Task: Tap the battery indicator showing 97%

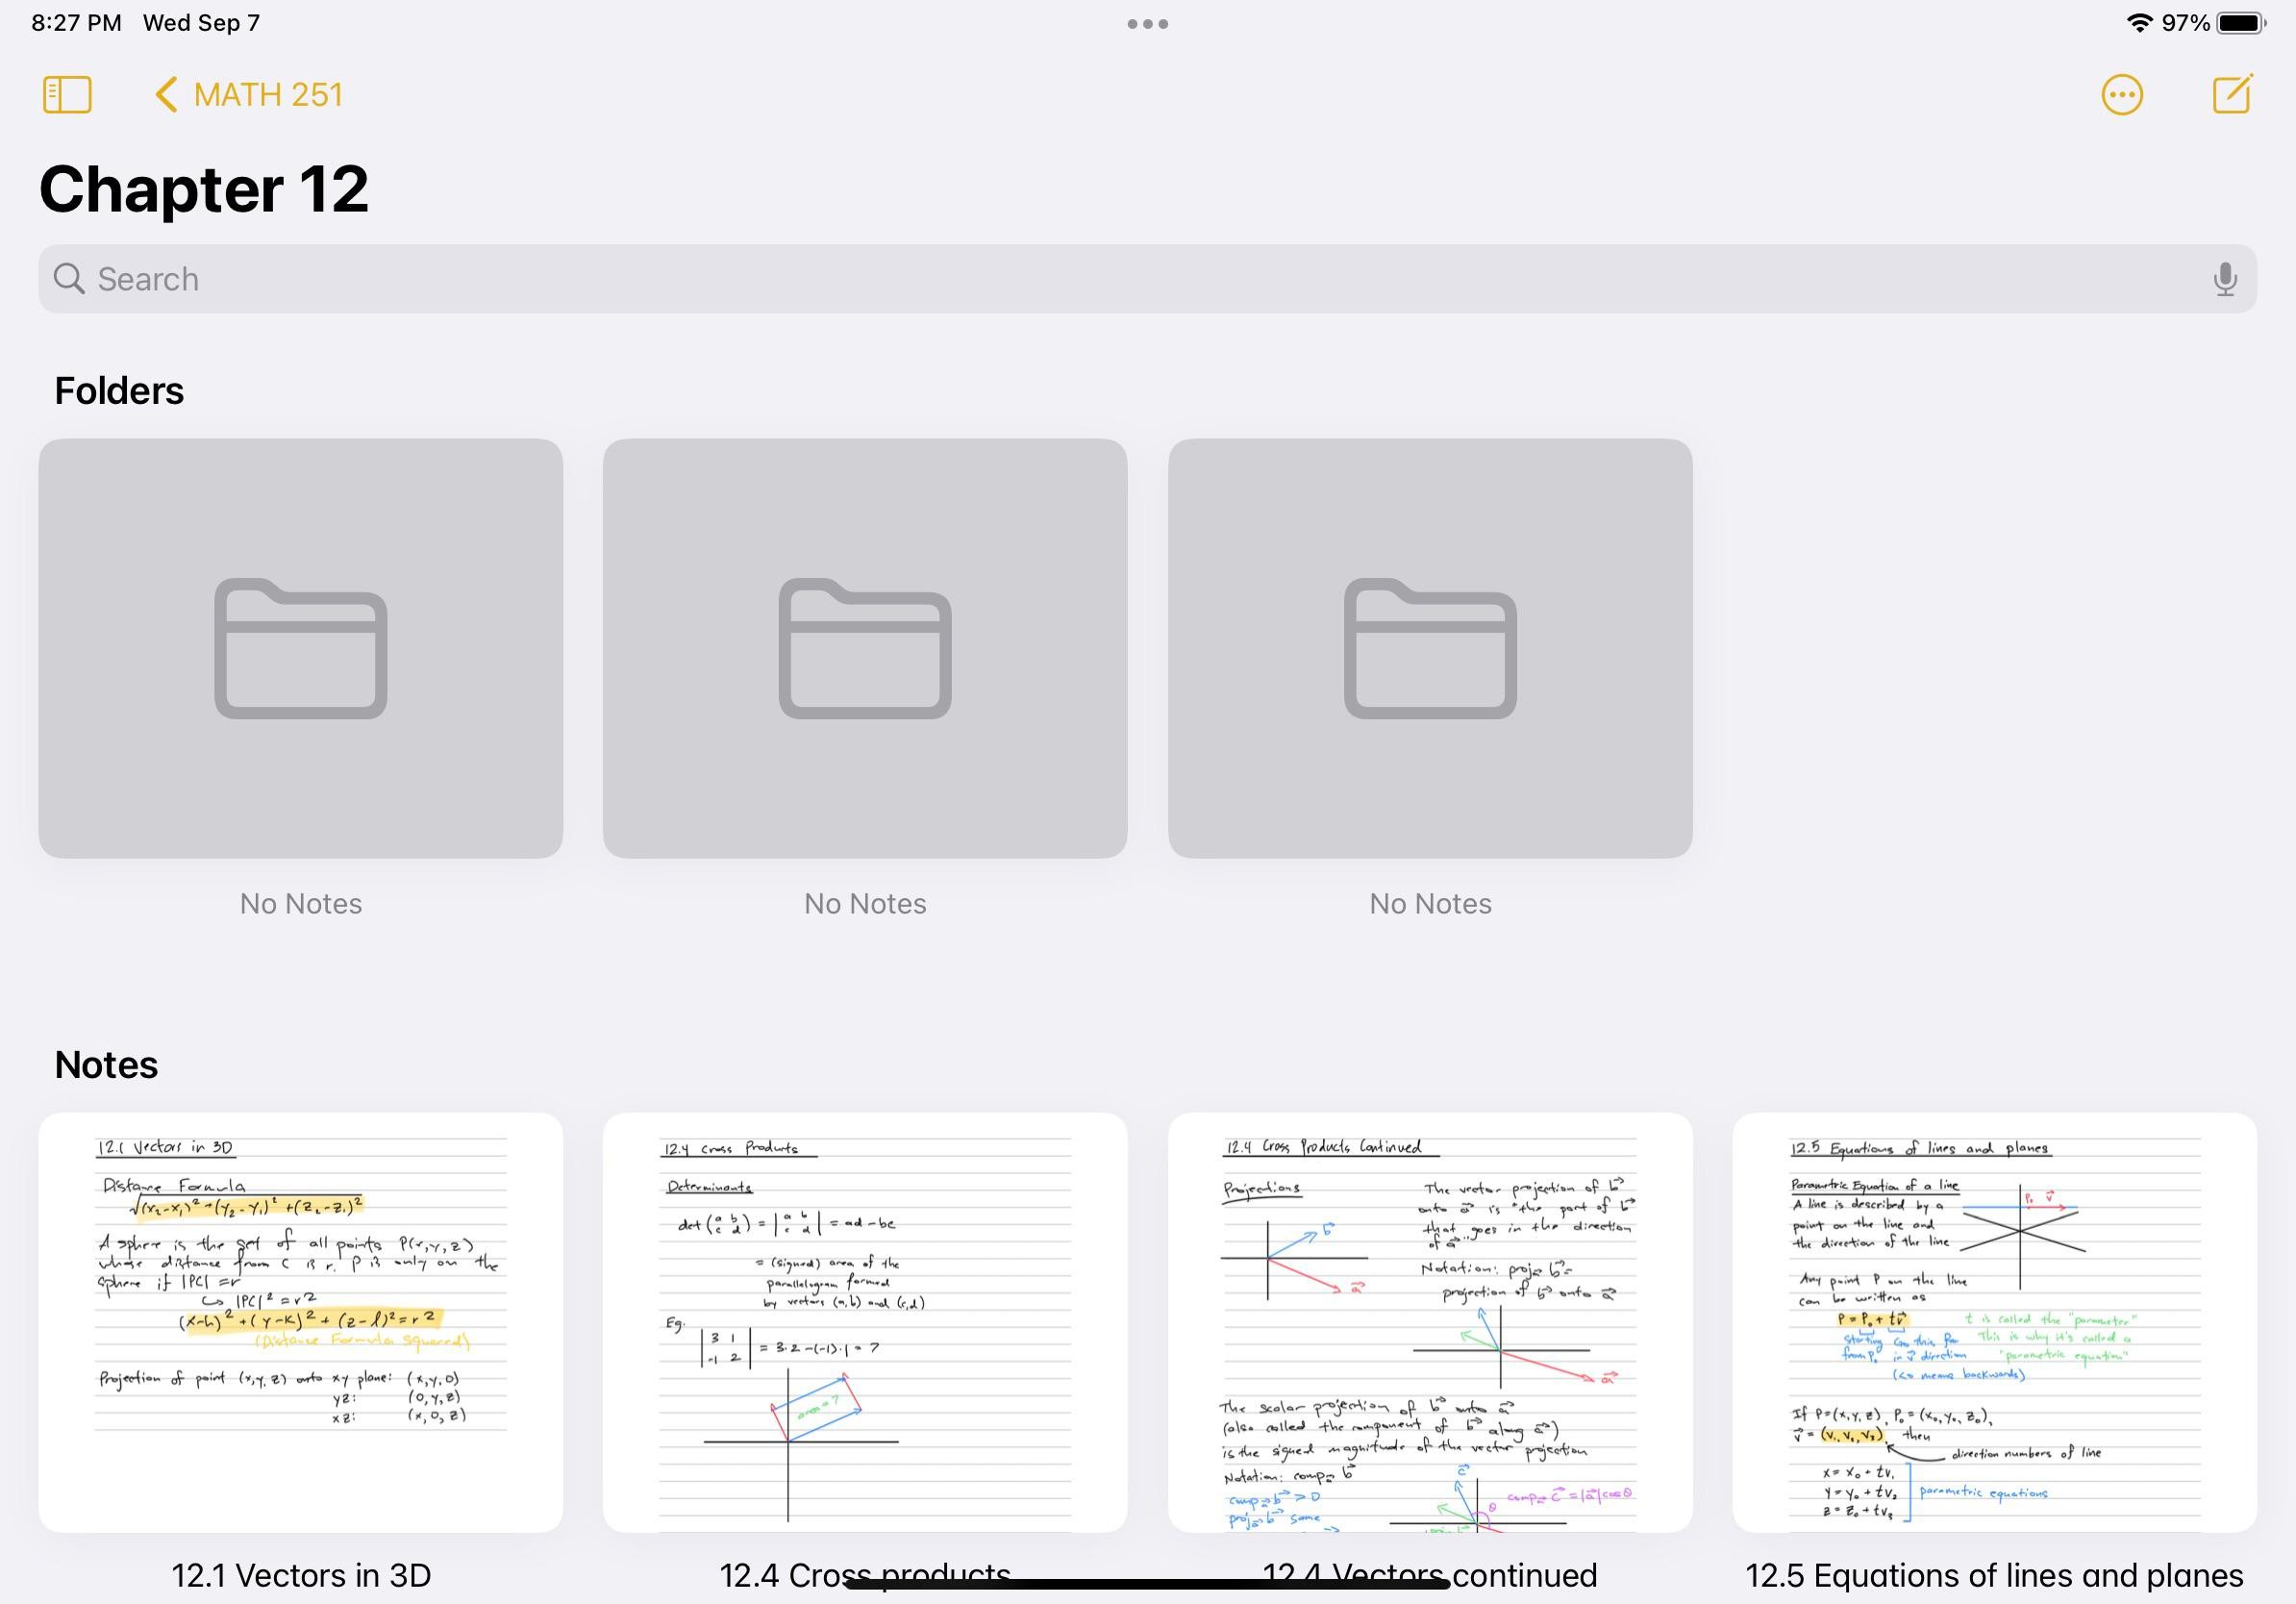Action: coord(2243,22)
